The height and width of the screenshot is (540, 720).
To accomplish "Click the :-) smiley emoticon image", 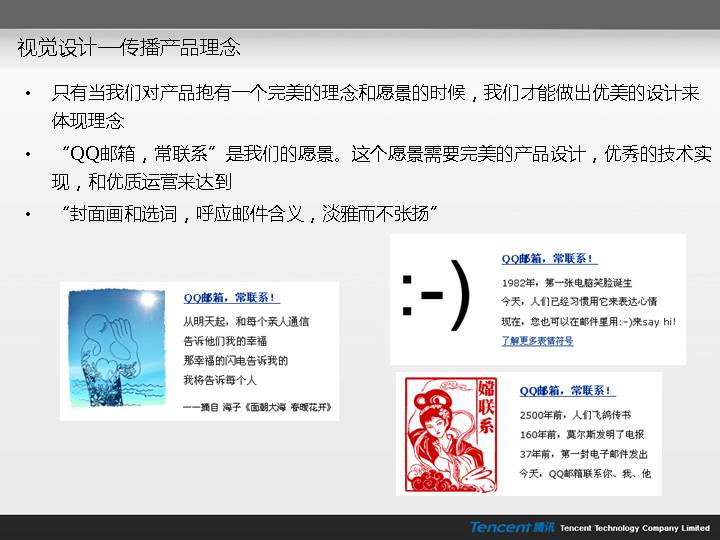I will click(x=436, y=299).
